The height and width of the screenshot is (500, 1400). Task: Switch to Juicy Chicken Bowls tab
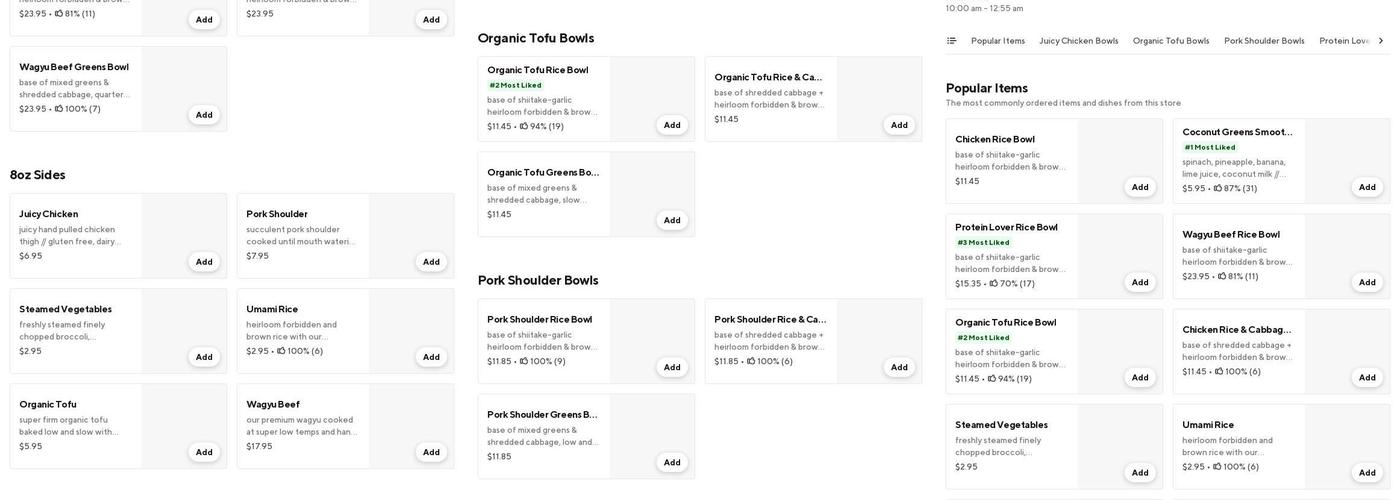(1078, 41)
